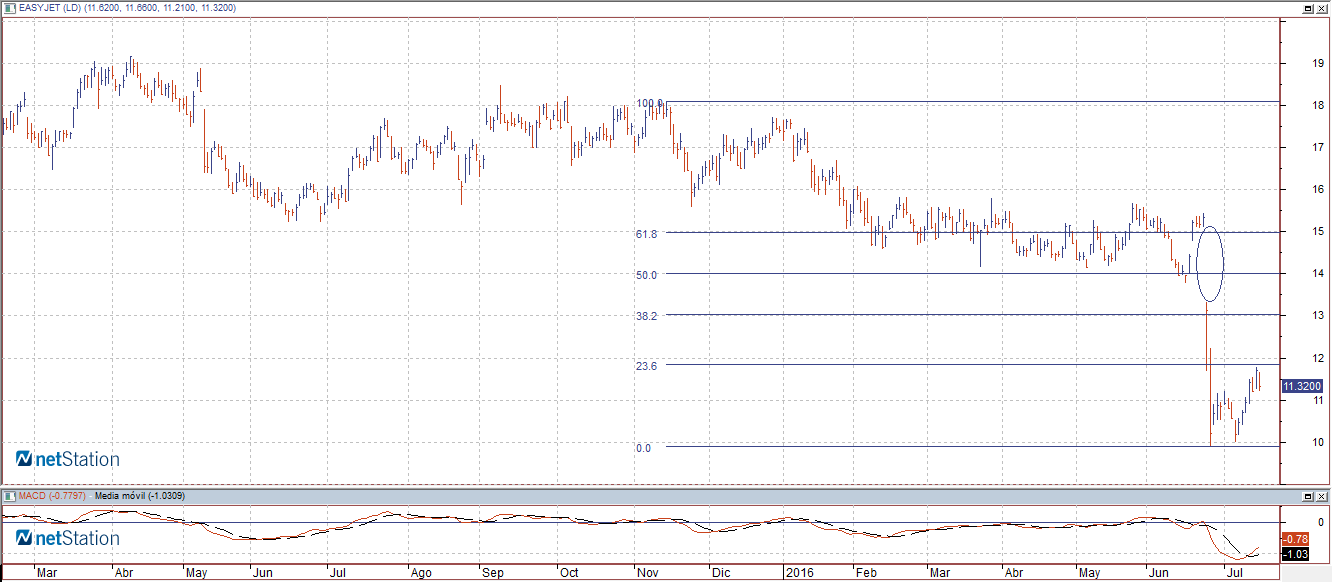Viewport: 1332px width, 582px height.
Task: Click the 19 price axis label
Action: click(x=1317, y=63)
